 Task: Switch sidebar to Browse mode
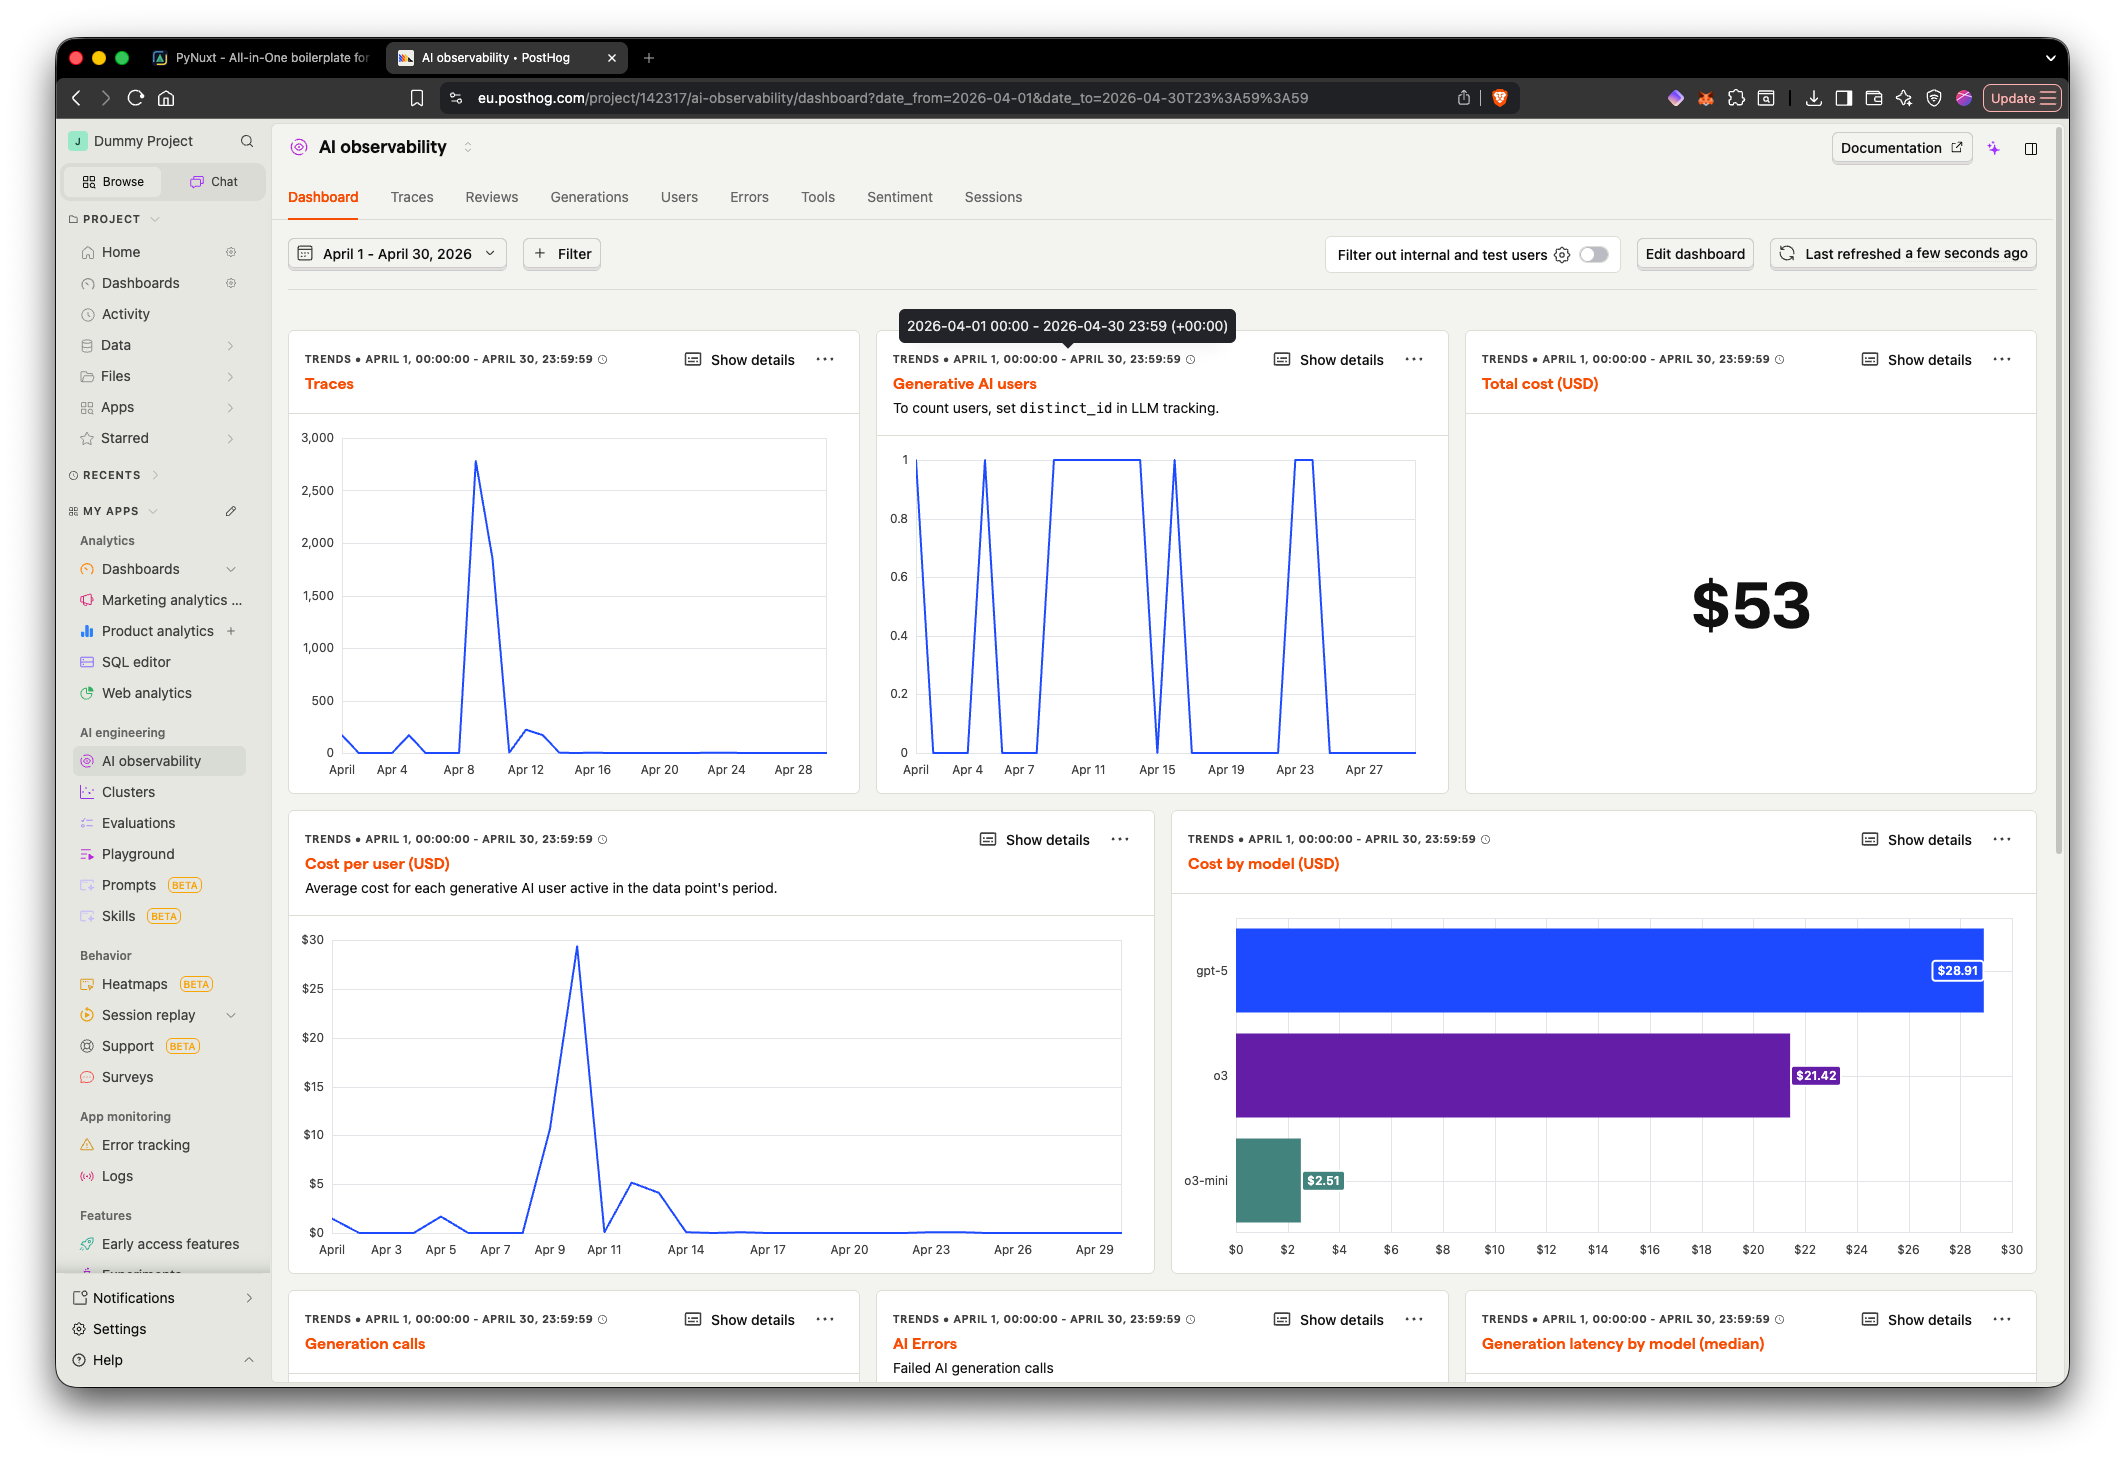[x=113, y=182]
